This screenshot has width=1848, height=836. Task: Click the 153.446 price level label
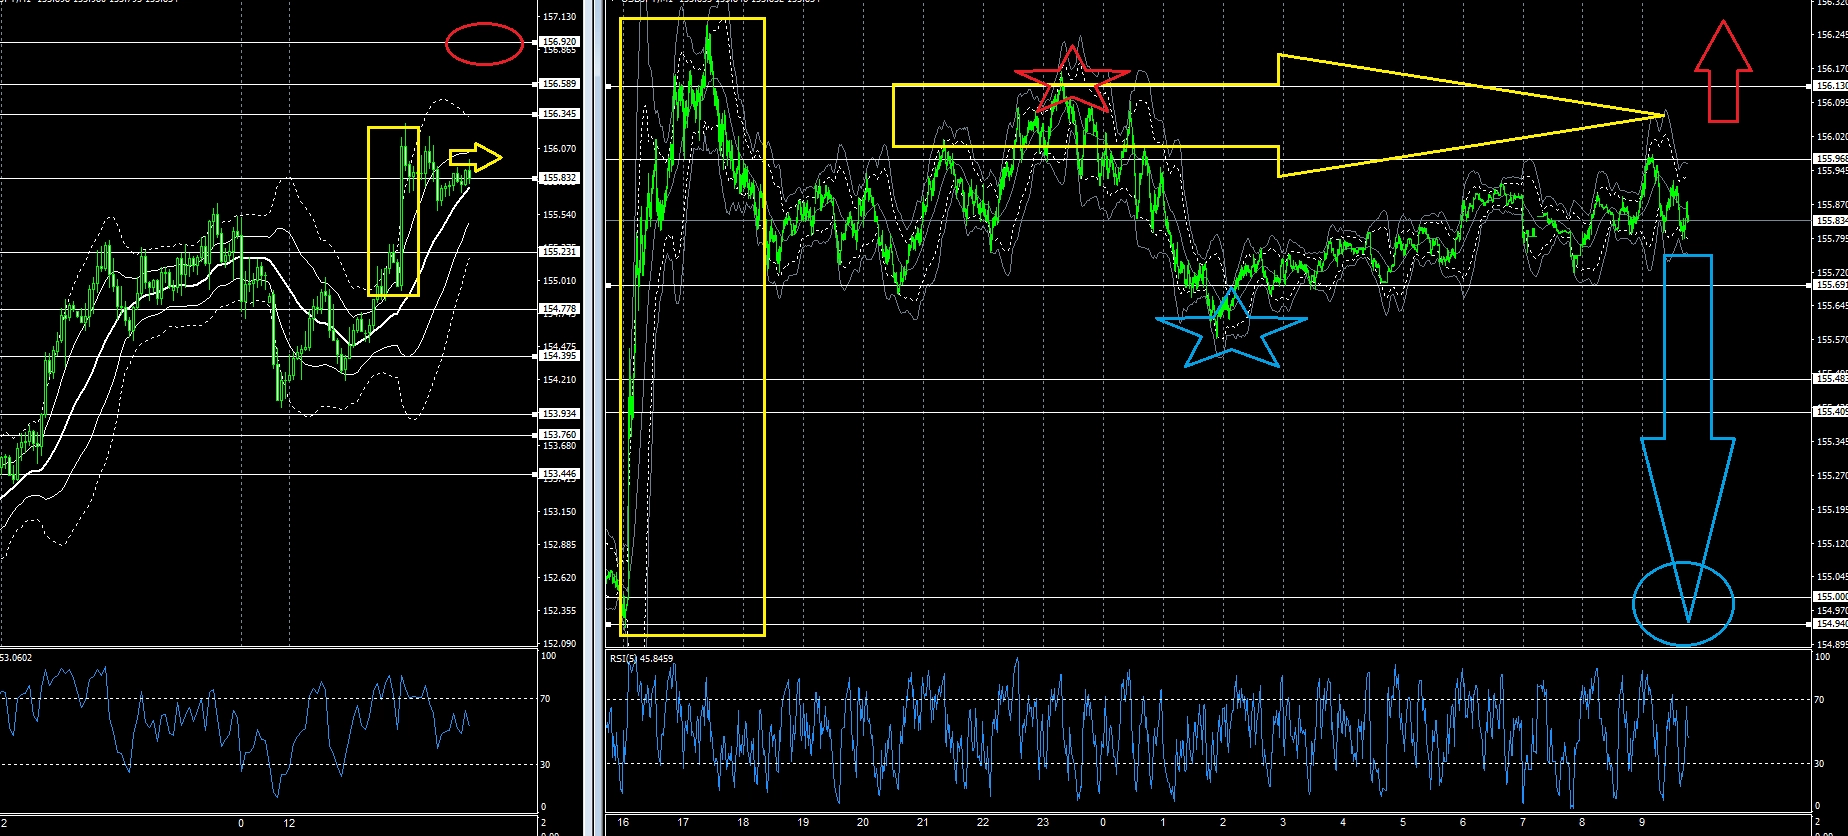coord(558,474)
